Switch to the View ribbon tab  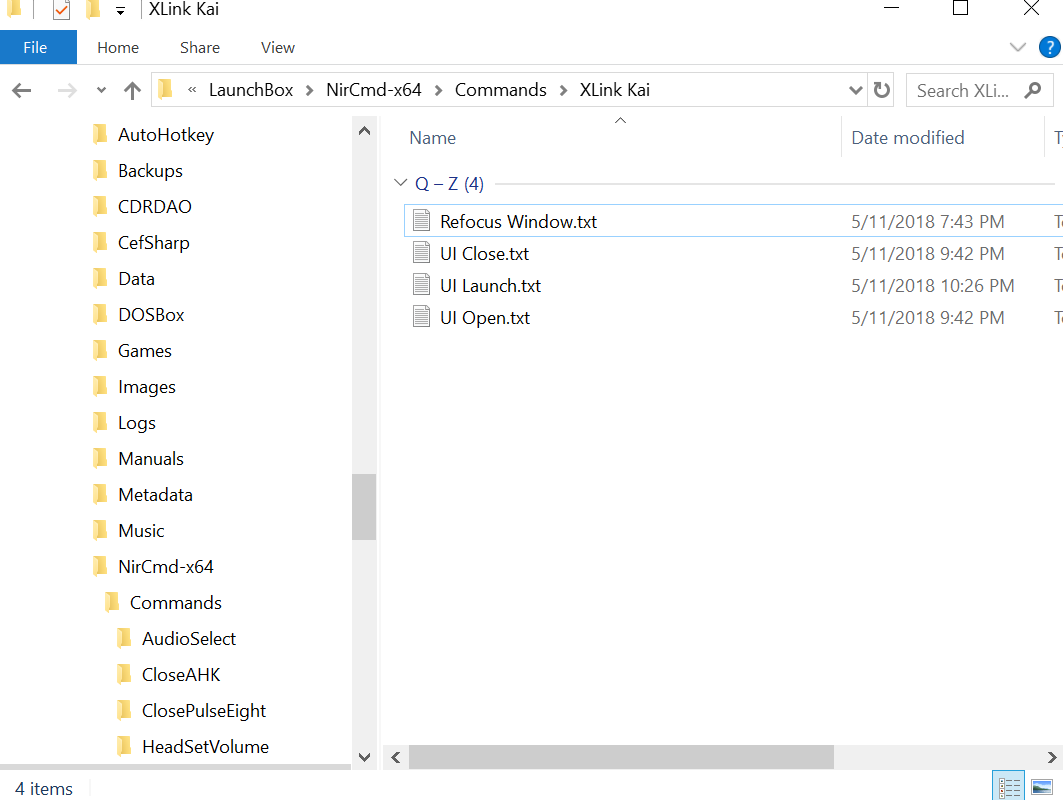278,47
